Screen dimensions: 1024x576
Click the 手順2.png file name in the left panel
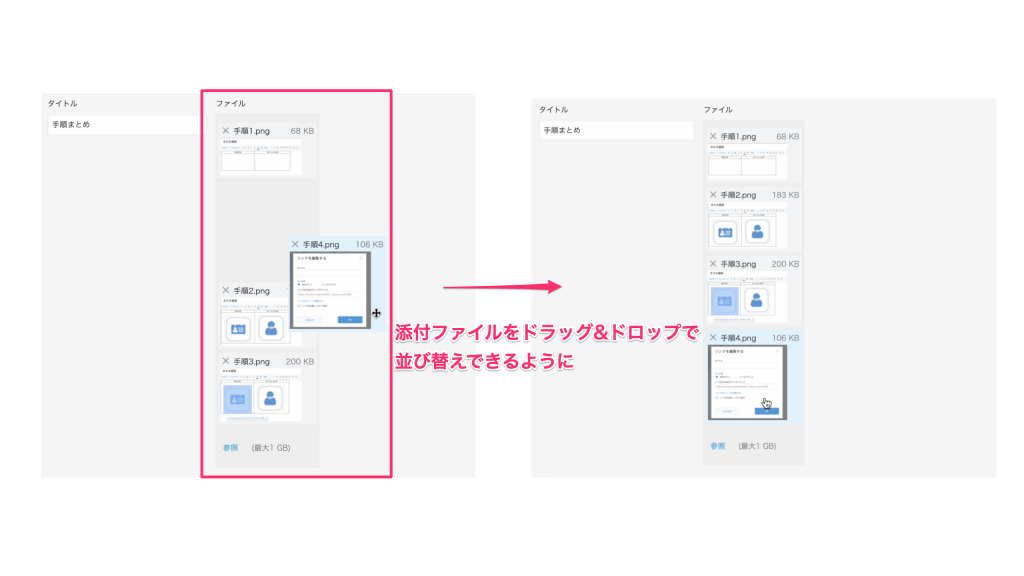click(251, 291)
